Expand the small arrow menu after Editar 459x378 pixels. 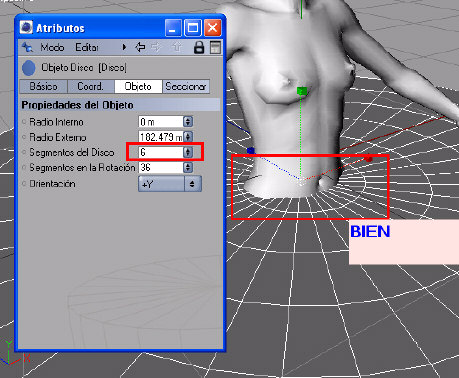[x=124, y=47]
